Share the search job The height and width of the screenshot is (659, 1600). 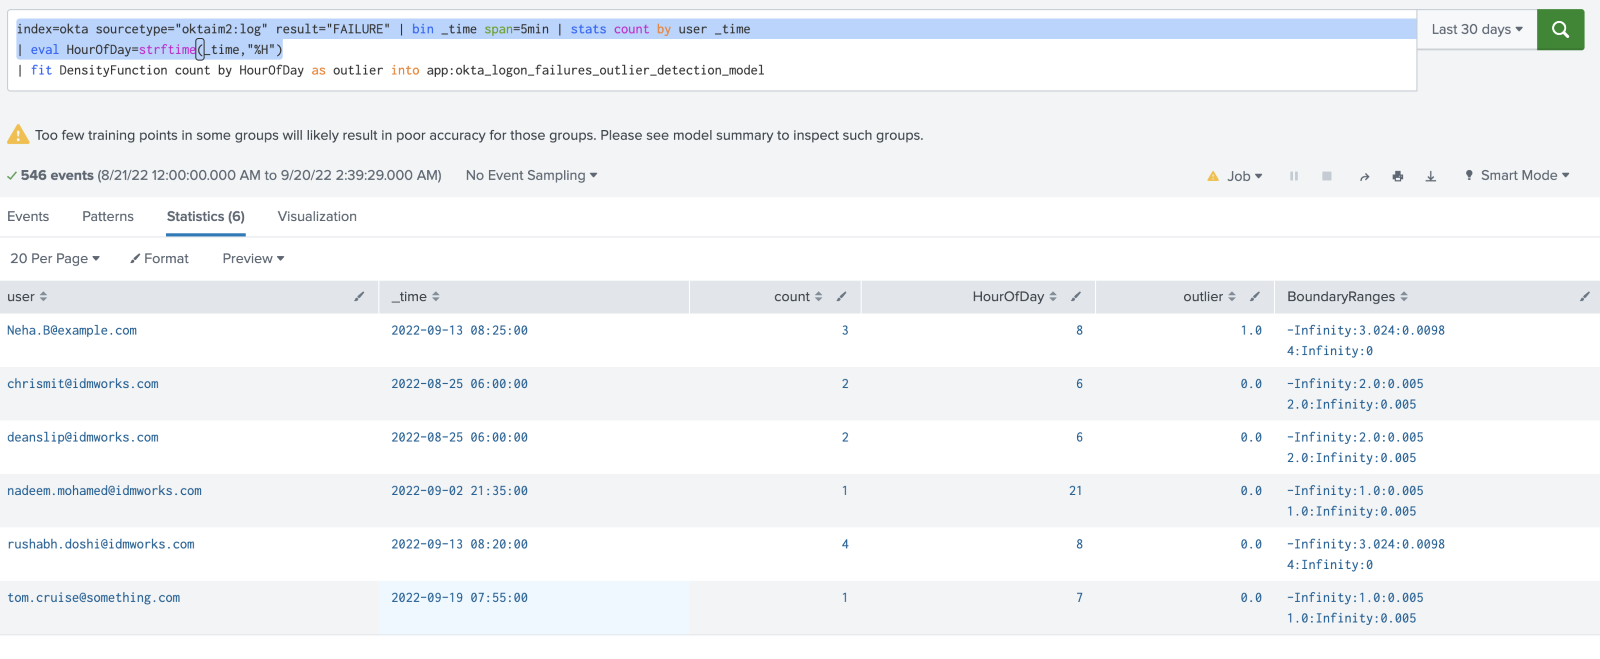coord(1364,176)
